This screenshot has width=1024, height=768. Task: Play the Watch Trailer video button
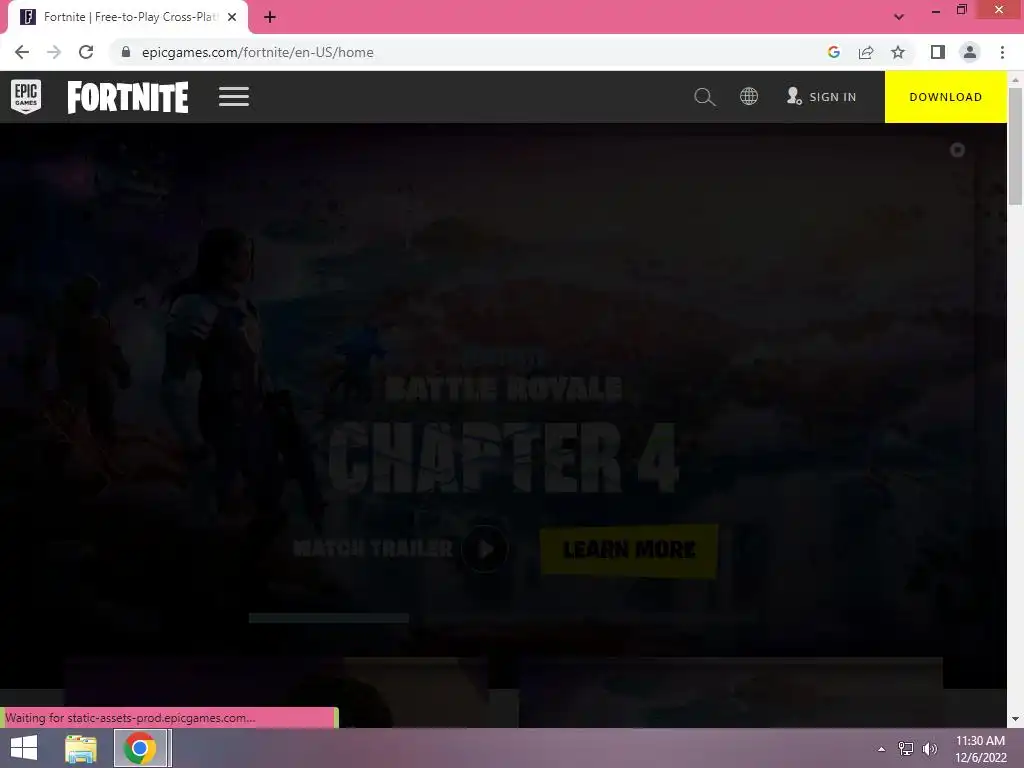tap(485, 549)
